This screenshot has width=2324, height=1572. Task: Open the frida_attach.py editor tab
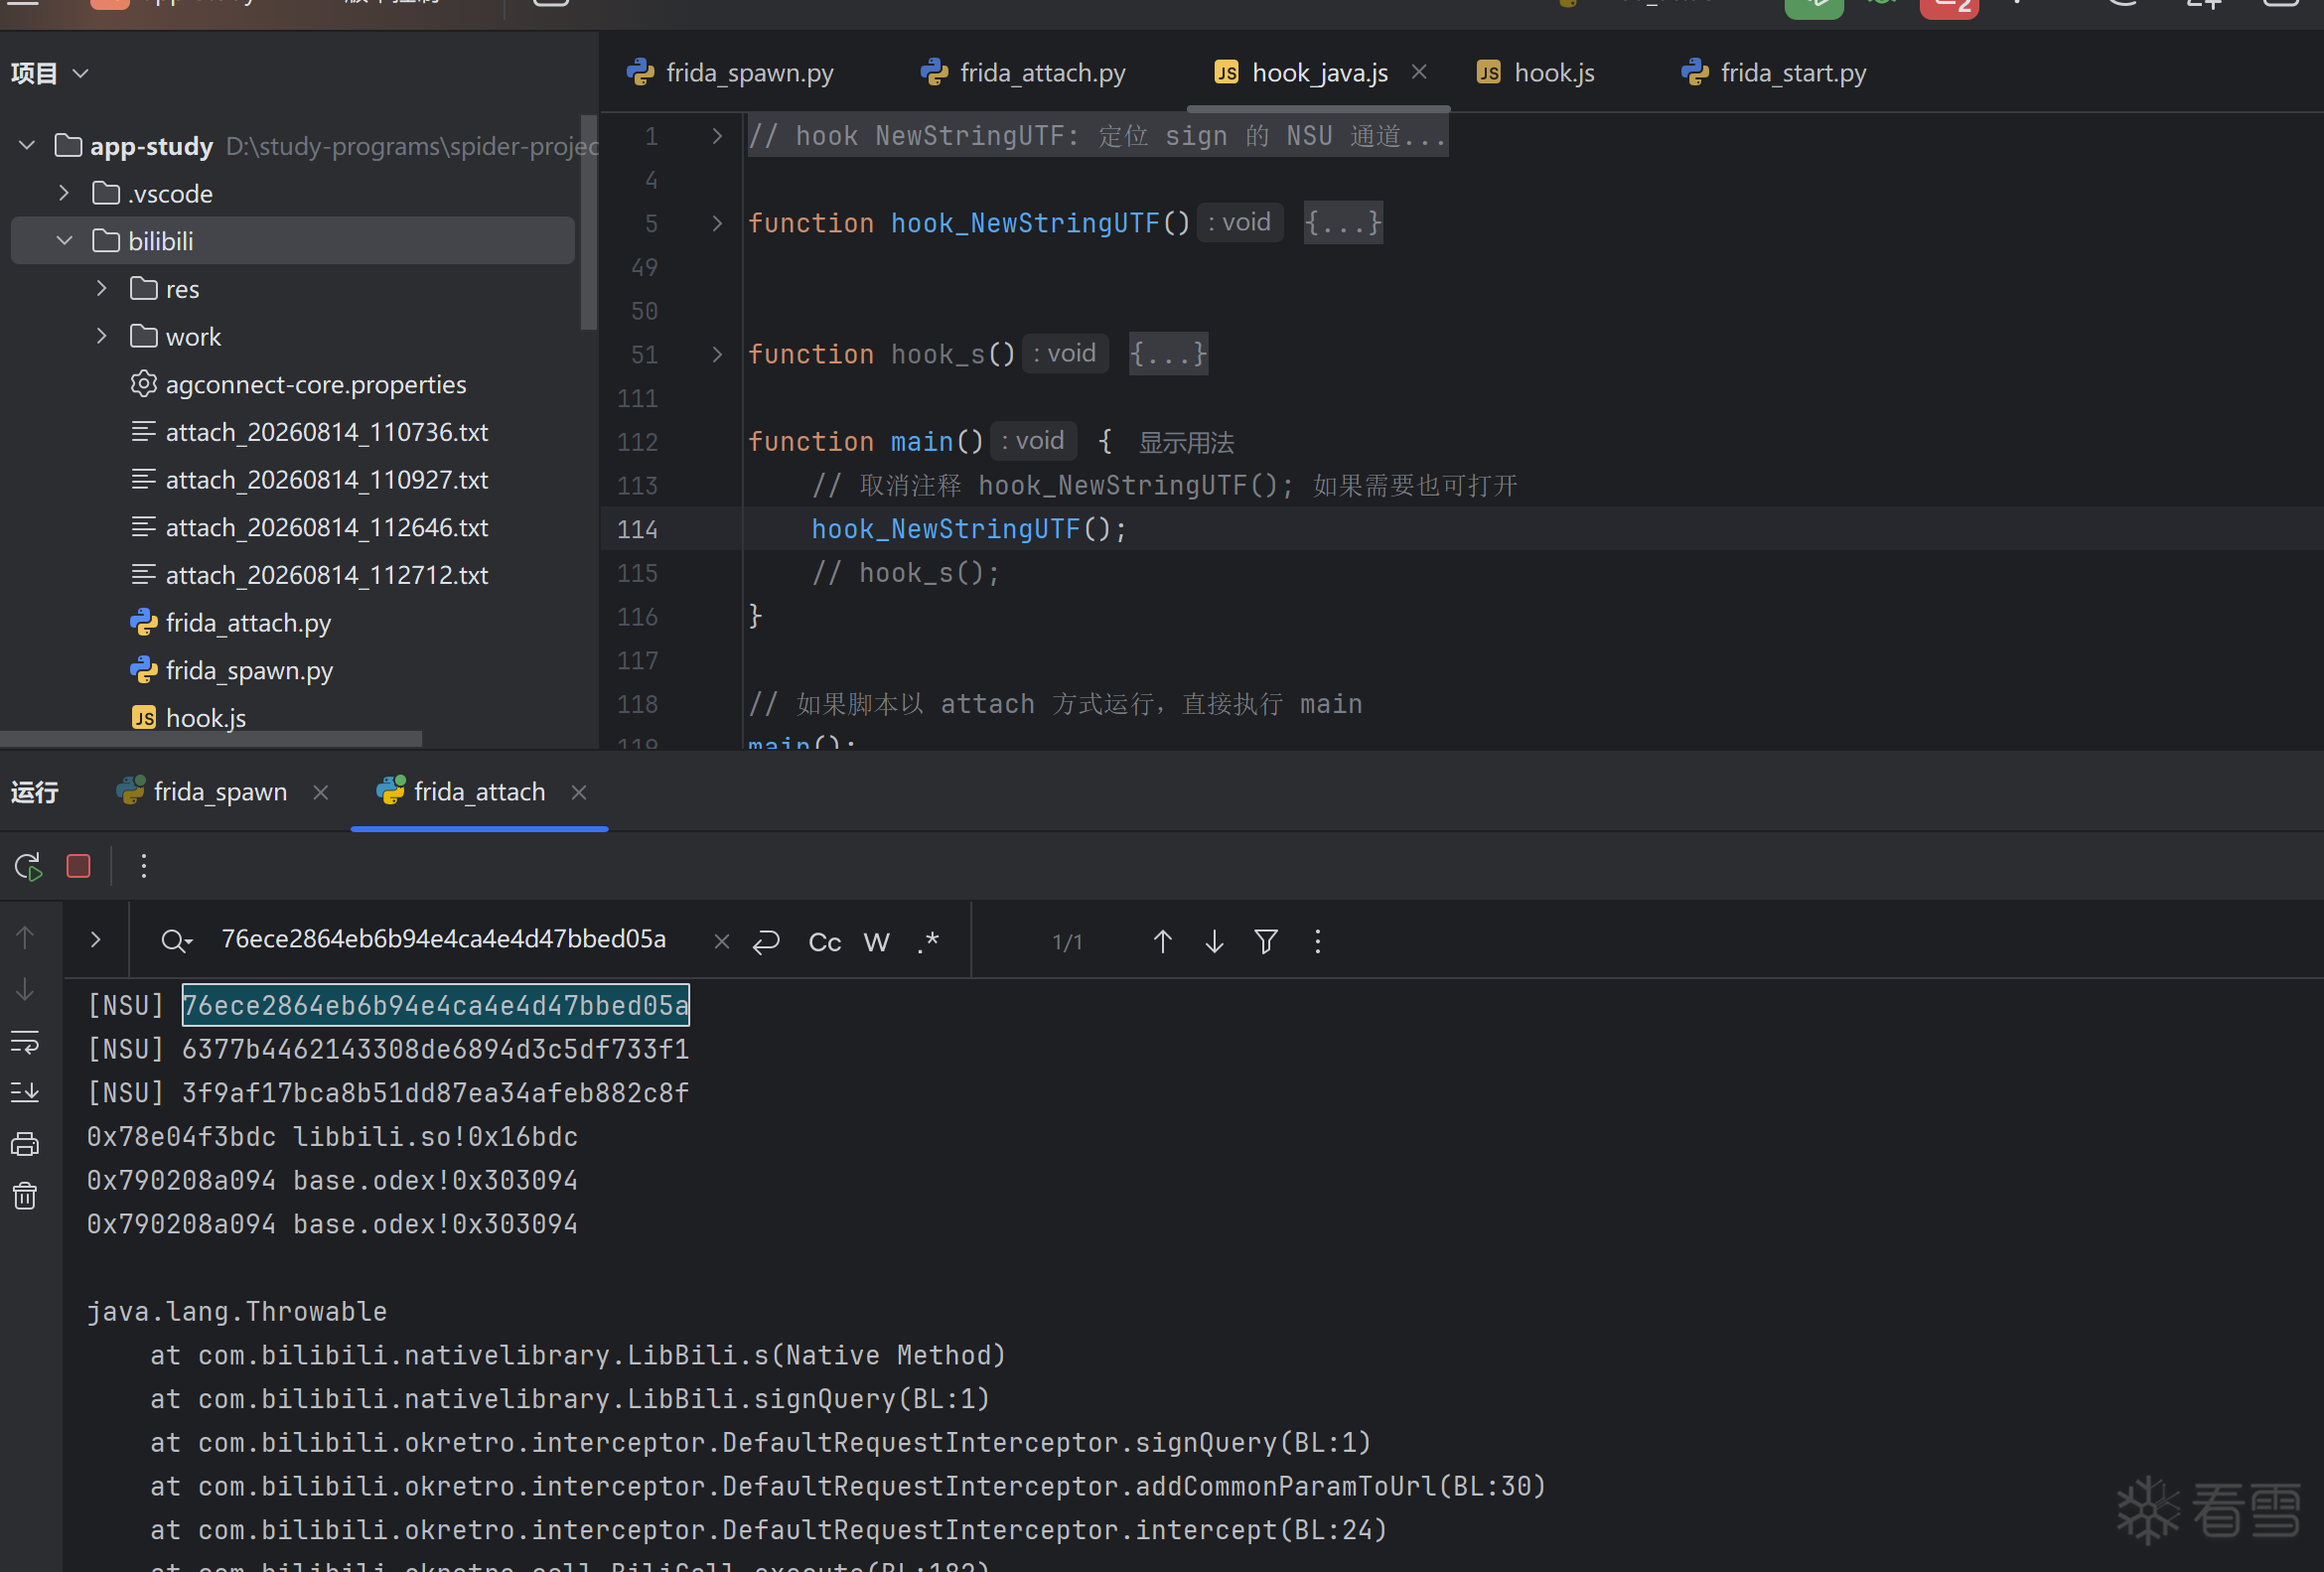coord(1023,73)
